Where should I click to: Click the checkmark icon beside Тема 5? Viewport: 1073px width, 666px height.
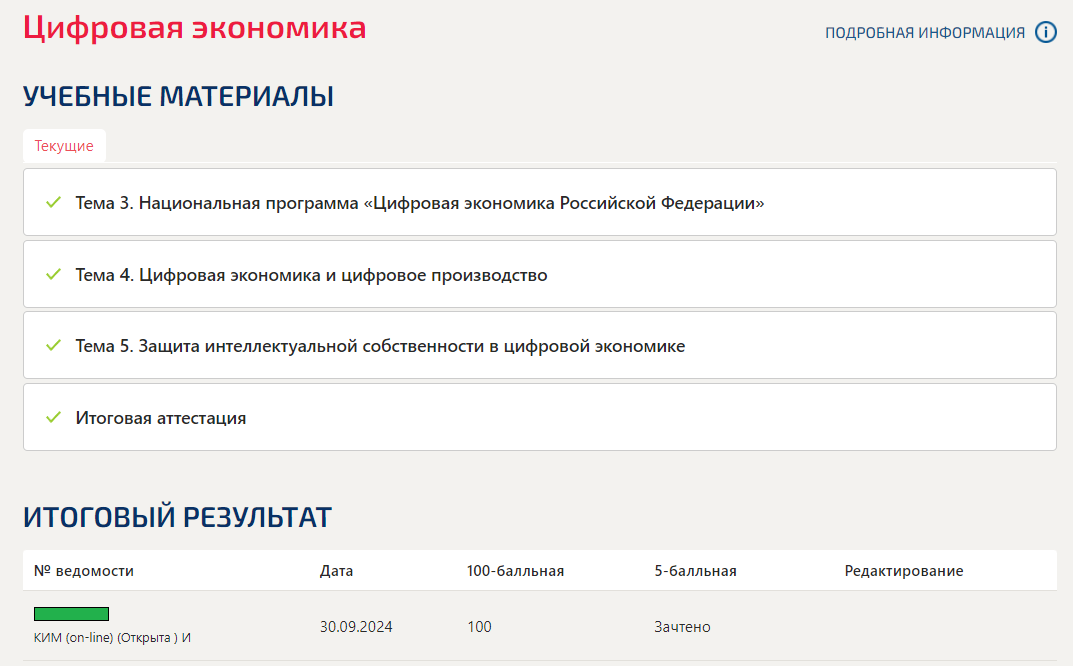53,346
